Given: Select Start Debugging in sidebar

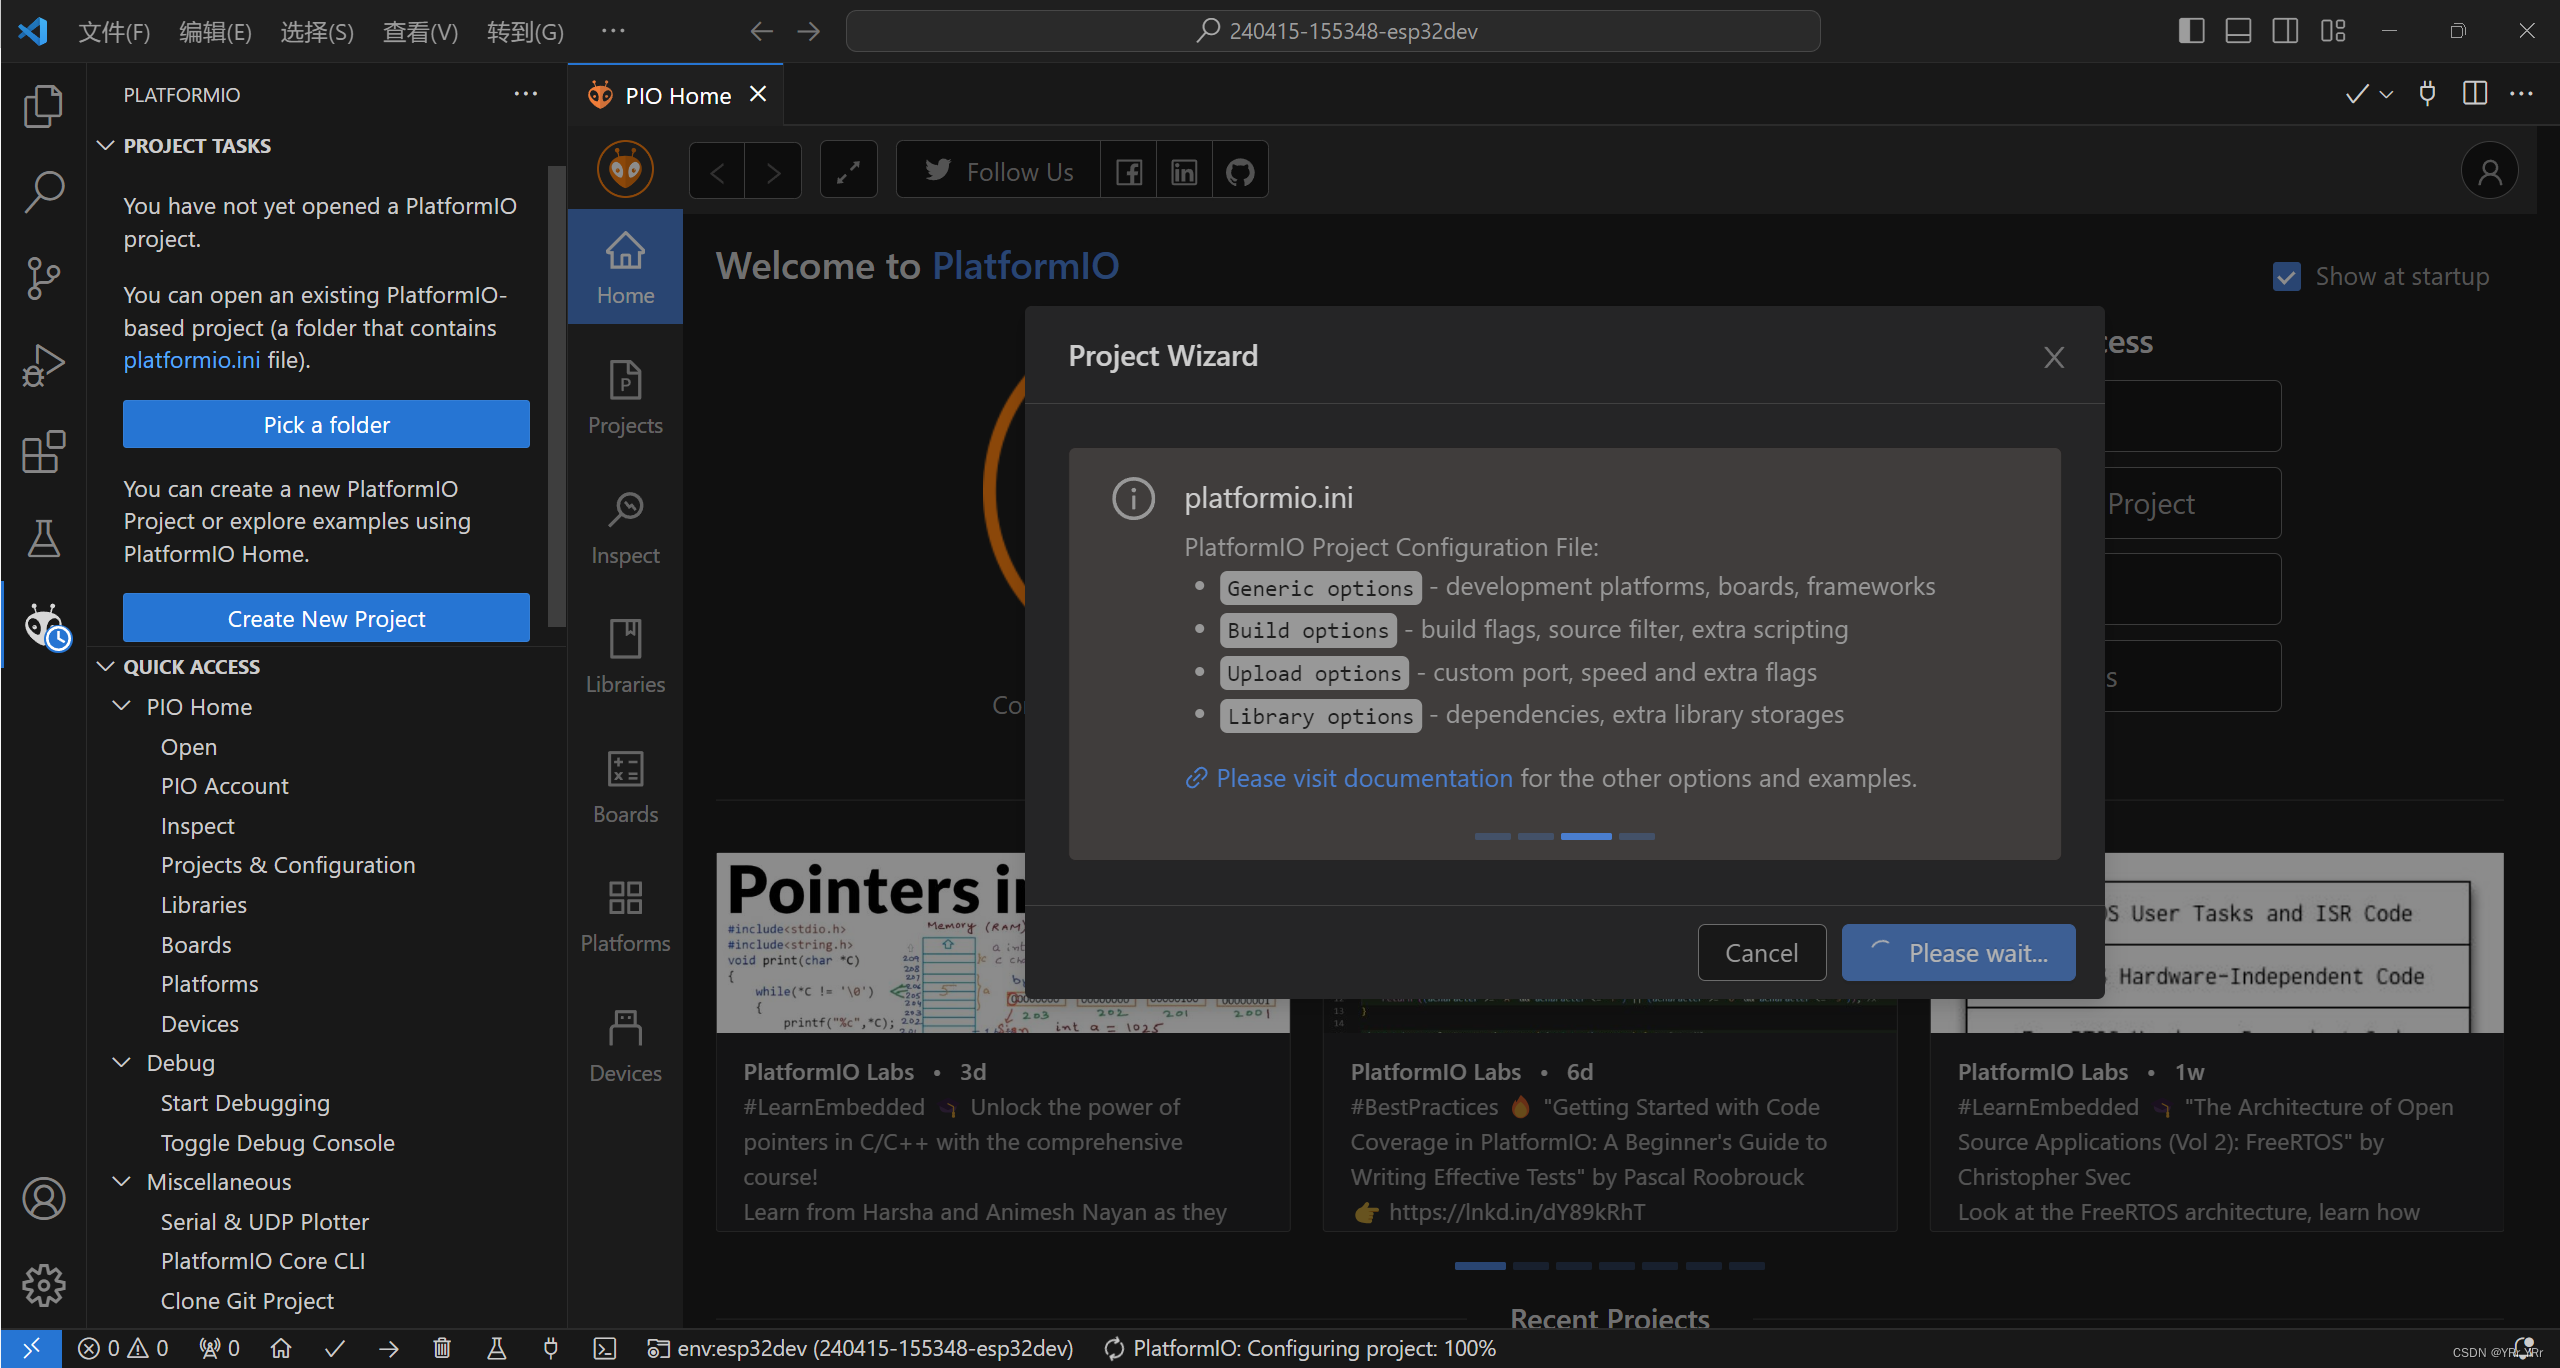Looking at the screenshot, I should click(244, 1100).
